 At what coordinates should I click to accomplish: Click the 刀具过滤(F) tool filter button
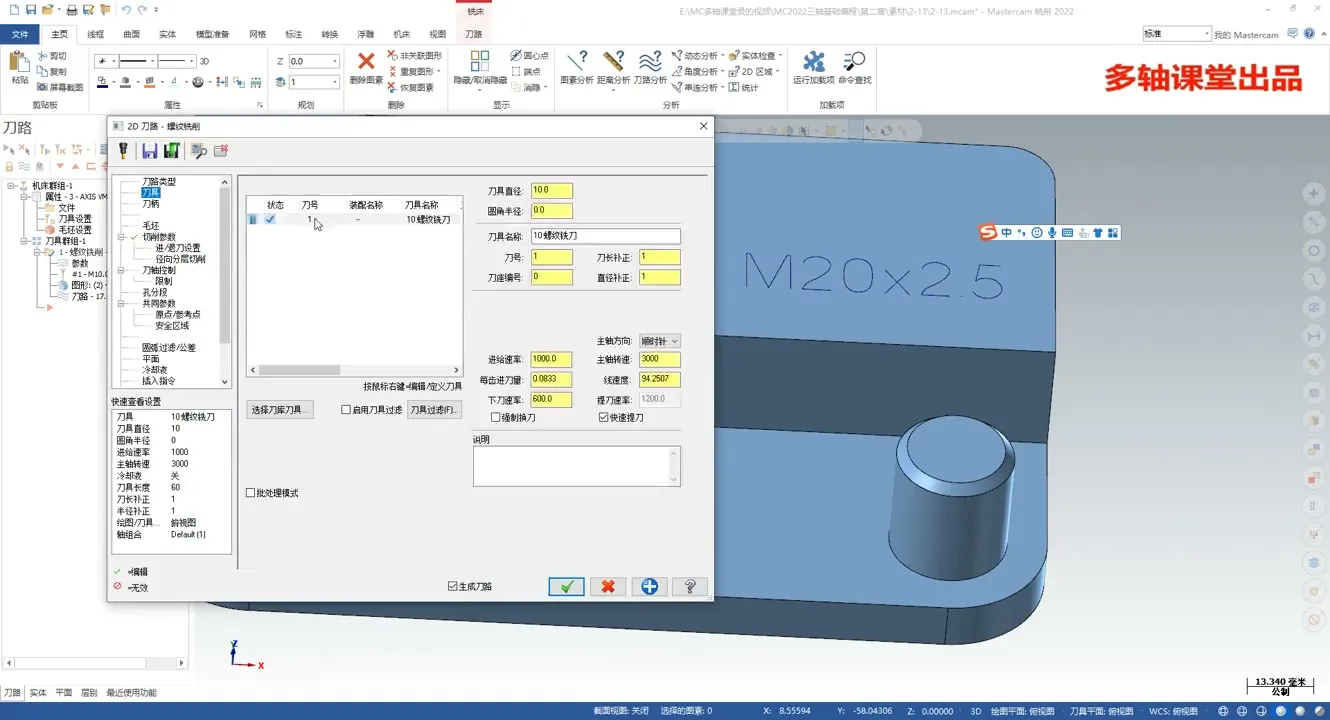point(434,410)
